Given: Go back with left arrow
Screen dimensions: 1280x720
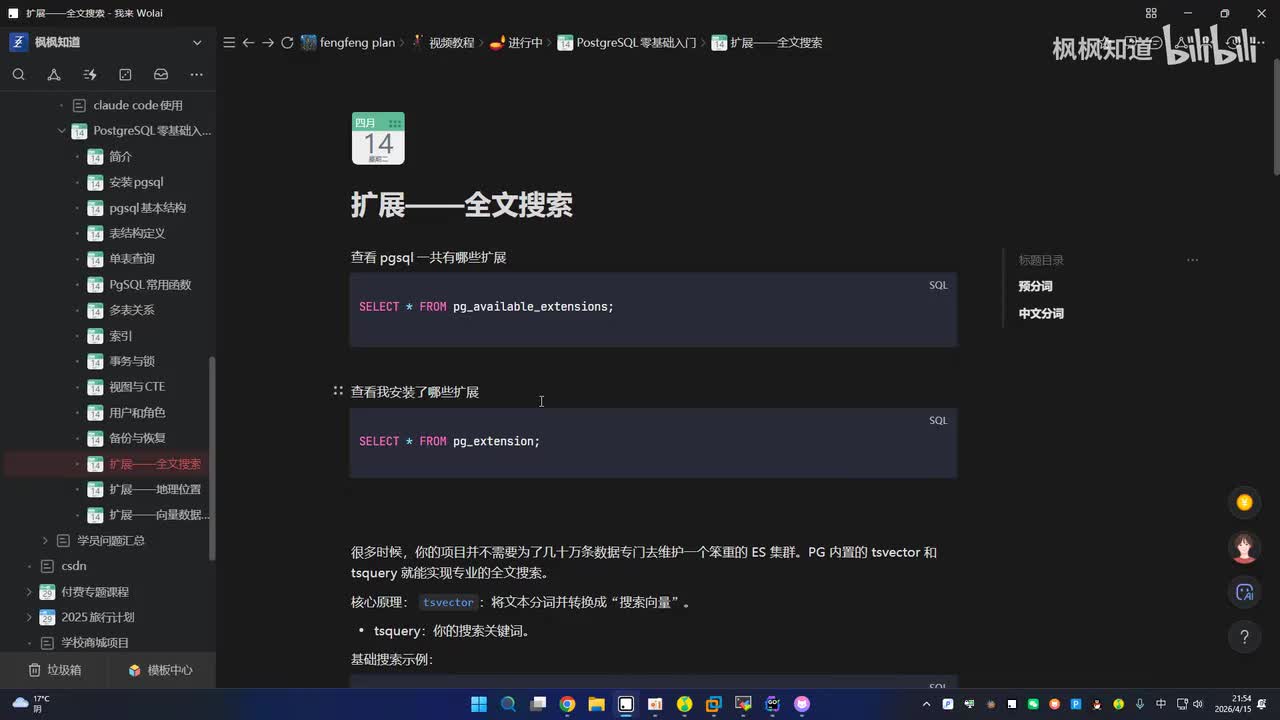Looking at the screenshot, I should [248, 43].
